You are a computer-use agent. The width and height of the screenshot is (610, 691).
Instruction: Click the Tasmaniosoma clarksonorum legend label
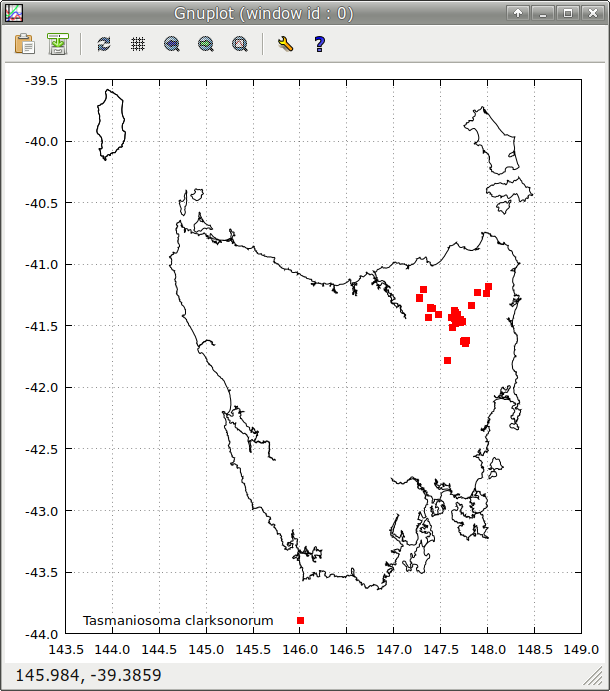[x=178, y=620]
